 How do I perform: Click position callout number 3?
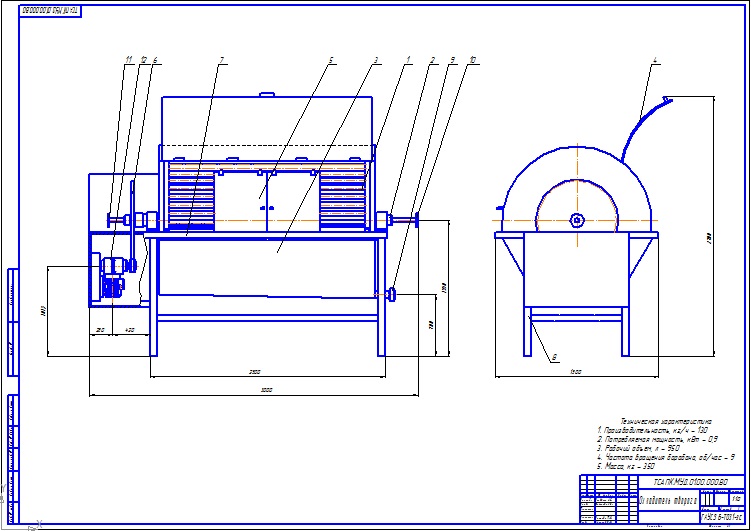[x=376, y=60]
